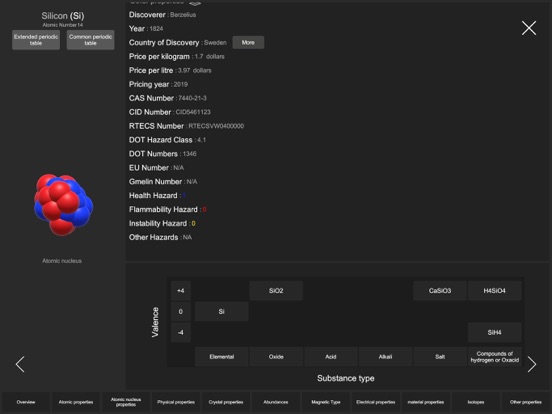The image size is (552, 414).
Task: Click Compounds of hydrogen or Oxacid header
Action: pyautogui.click(x=495, y=357)
